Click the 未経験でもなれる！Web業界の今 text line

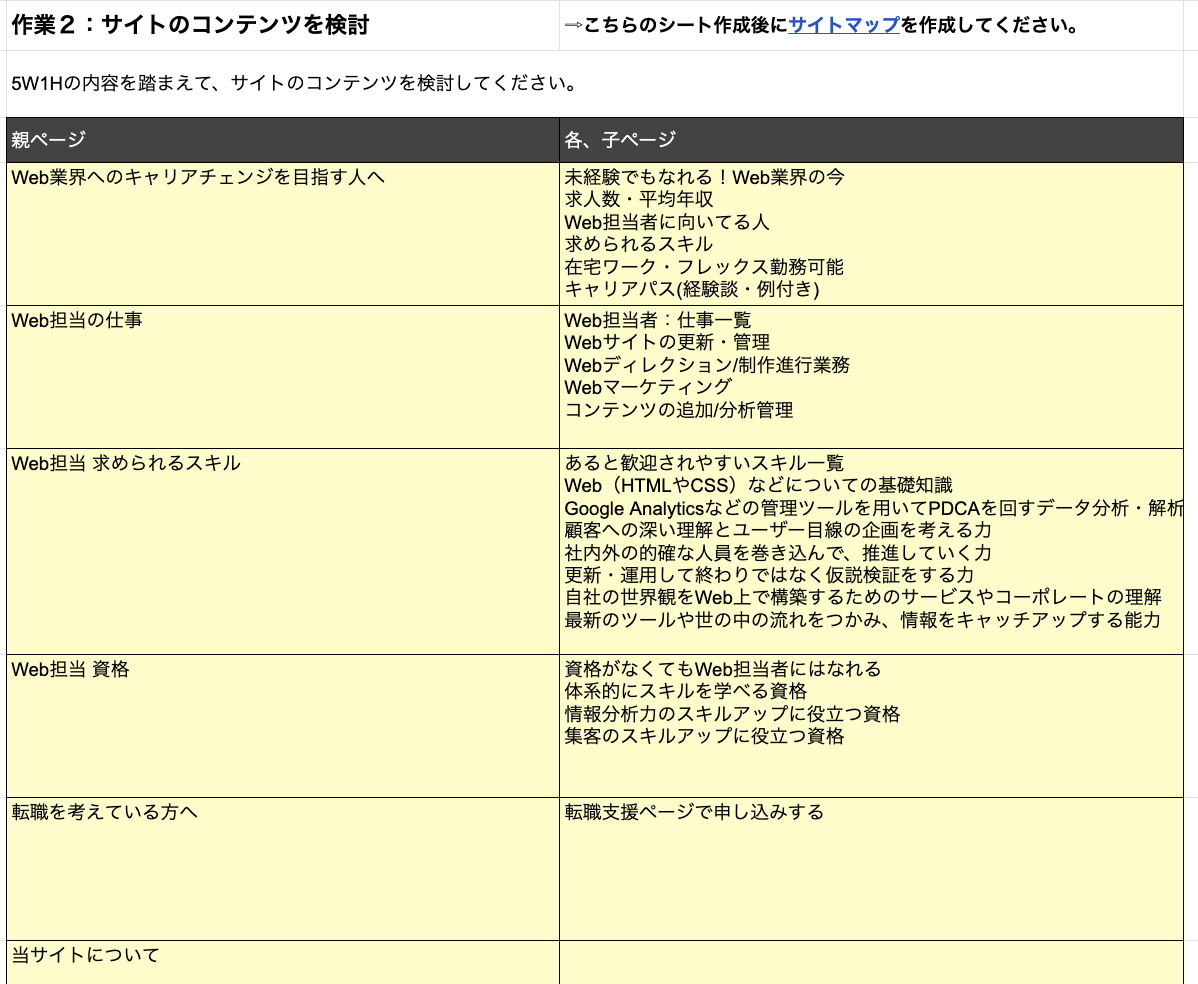pos(704,177)
